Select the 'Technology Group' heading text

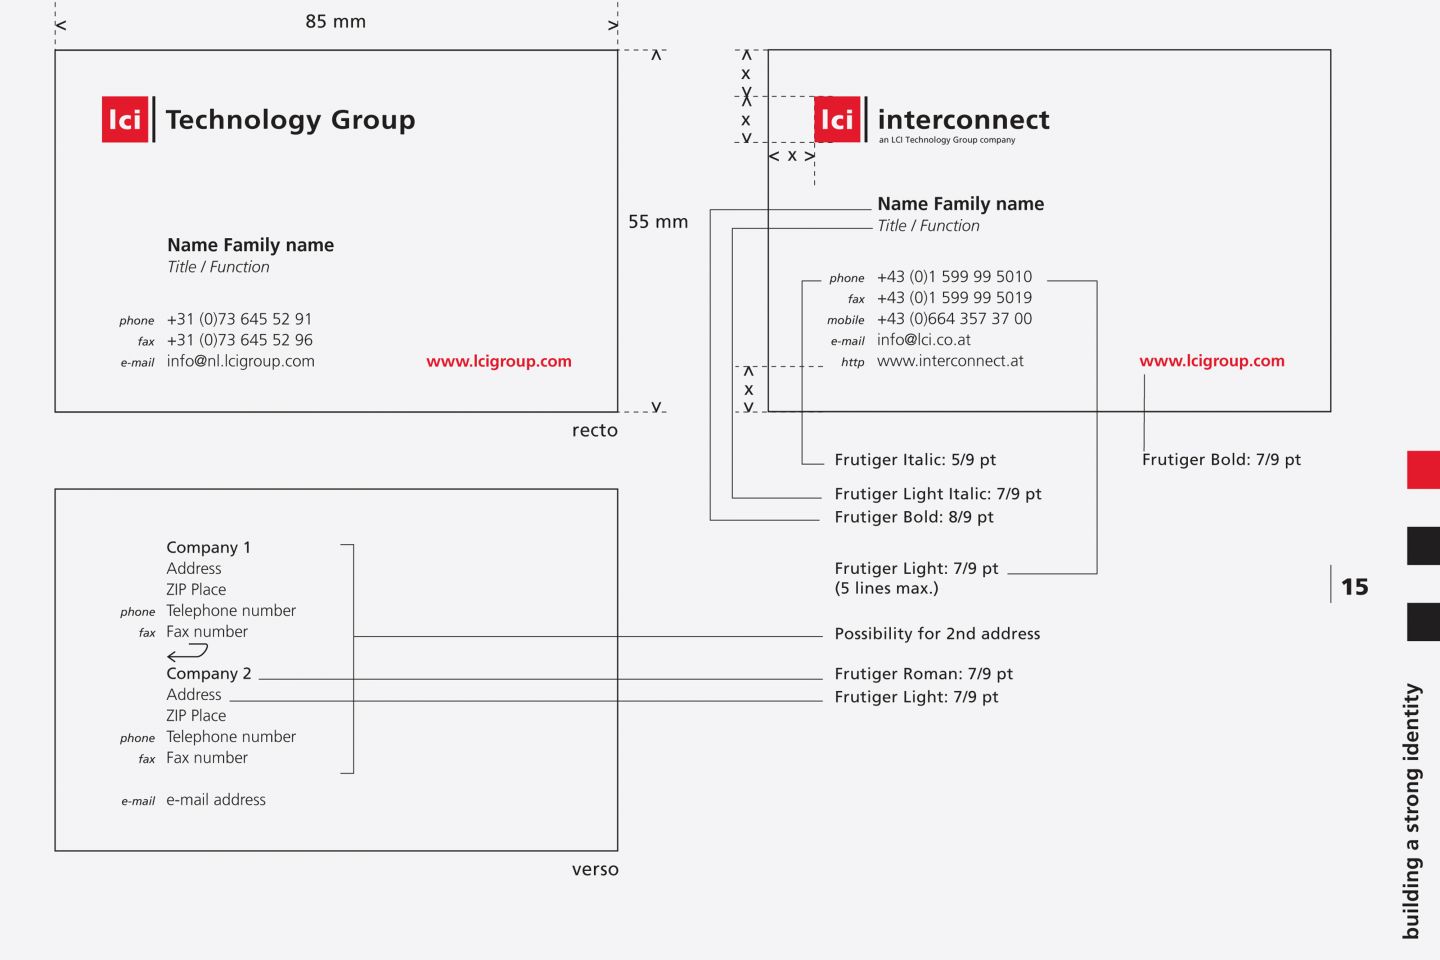pos(290,120)
